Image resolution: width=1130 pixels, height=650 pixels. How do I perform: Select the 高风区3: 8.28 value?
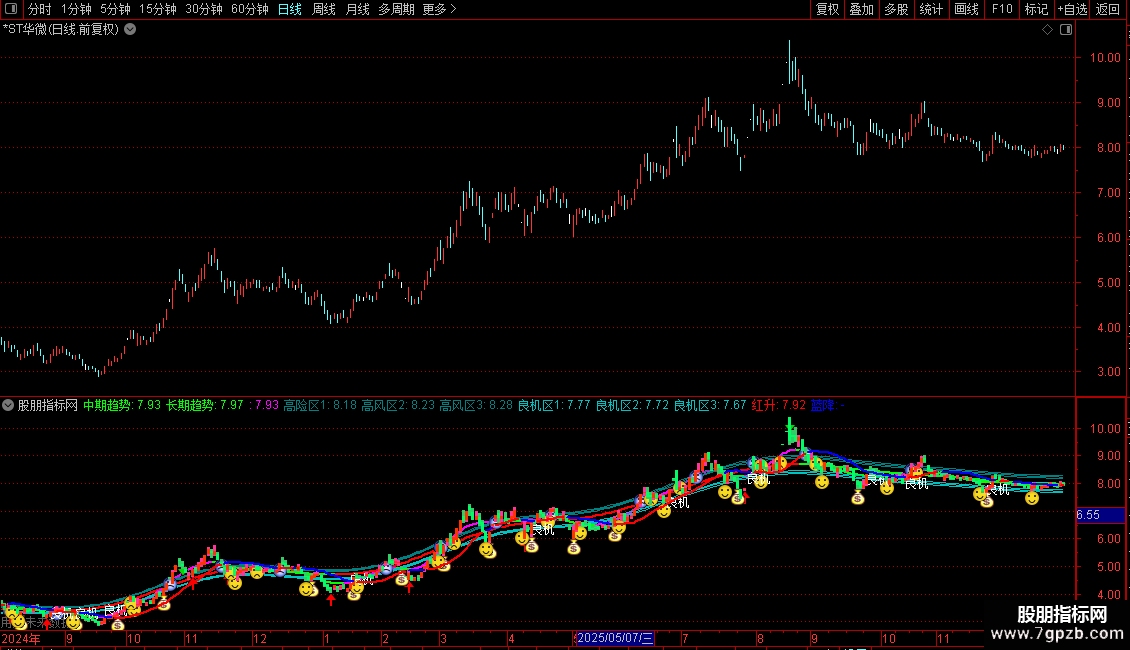click(x=476, y=406)
